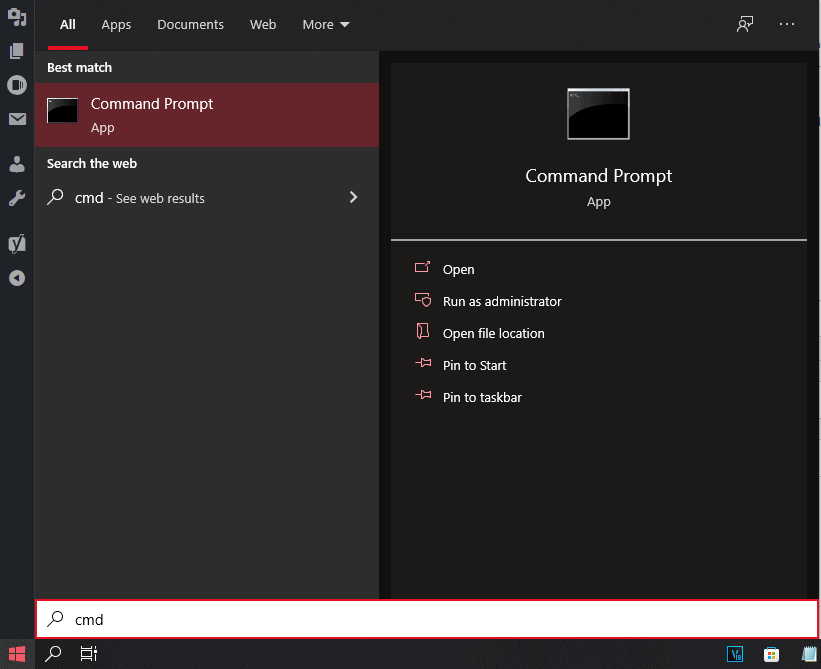The image size is (821, 669).
Task: Click the magnifier icon inside the search box
Action: click(55, 619)
